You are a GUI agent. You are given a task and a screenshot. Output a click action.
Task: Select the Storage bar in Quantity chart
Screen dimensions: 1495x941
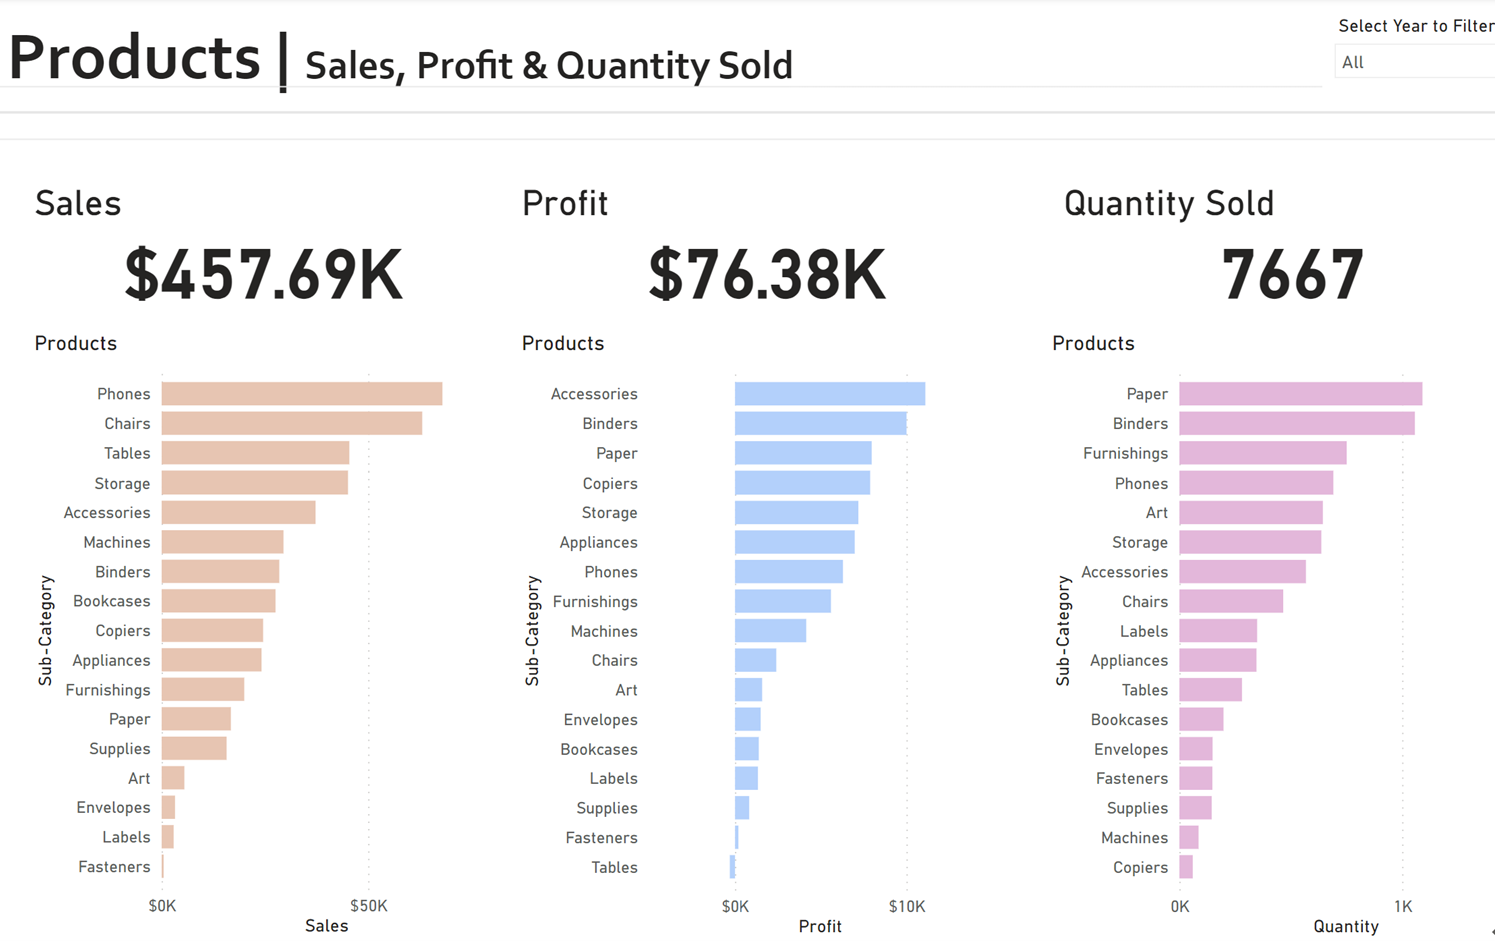pos(1249,542)
